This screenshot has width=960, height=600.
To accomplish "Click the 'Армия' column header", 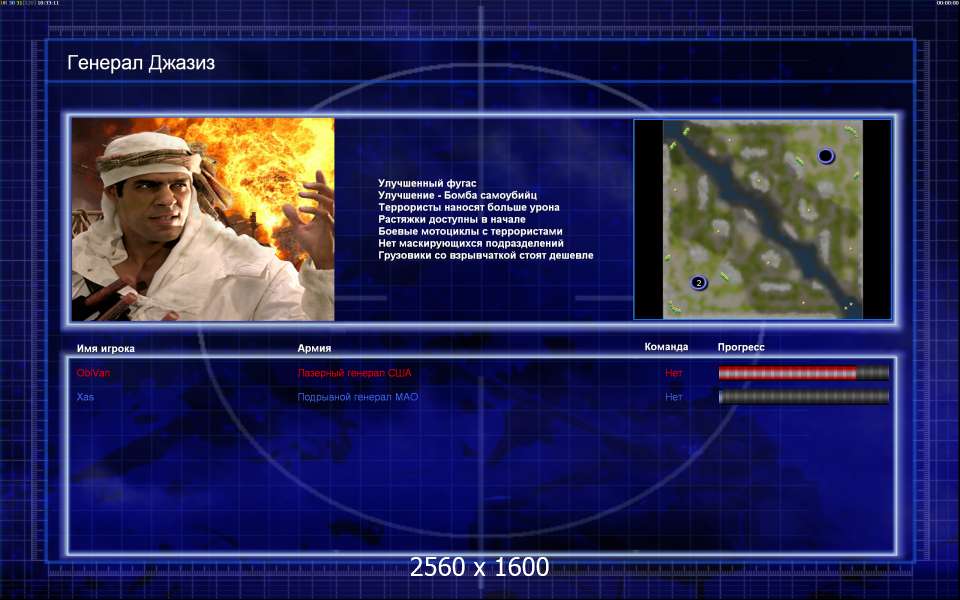I will click(x=314, y=348).
